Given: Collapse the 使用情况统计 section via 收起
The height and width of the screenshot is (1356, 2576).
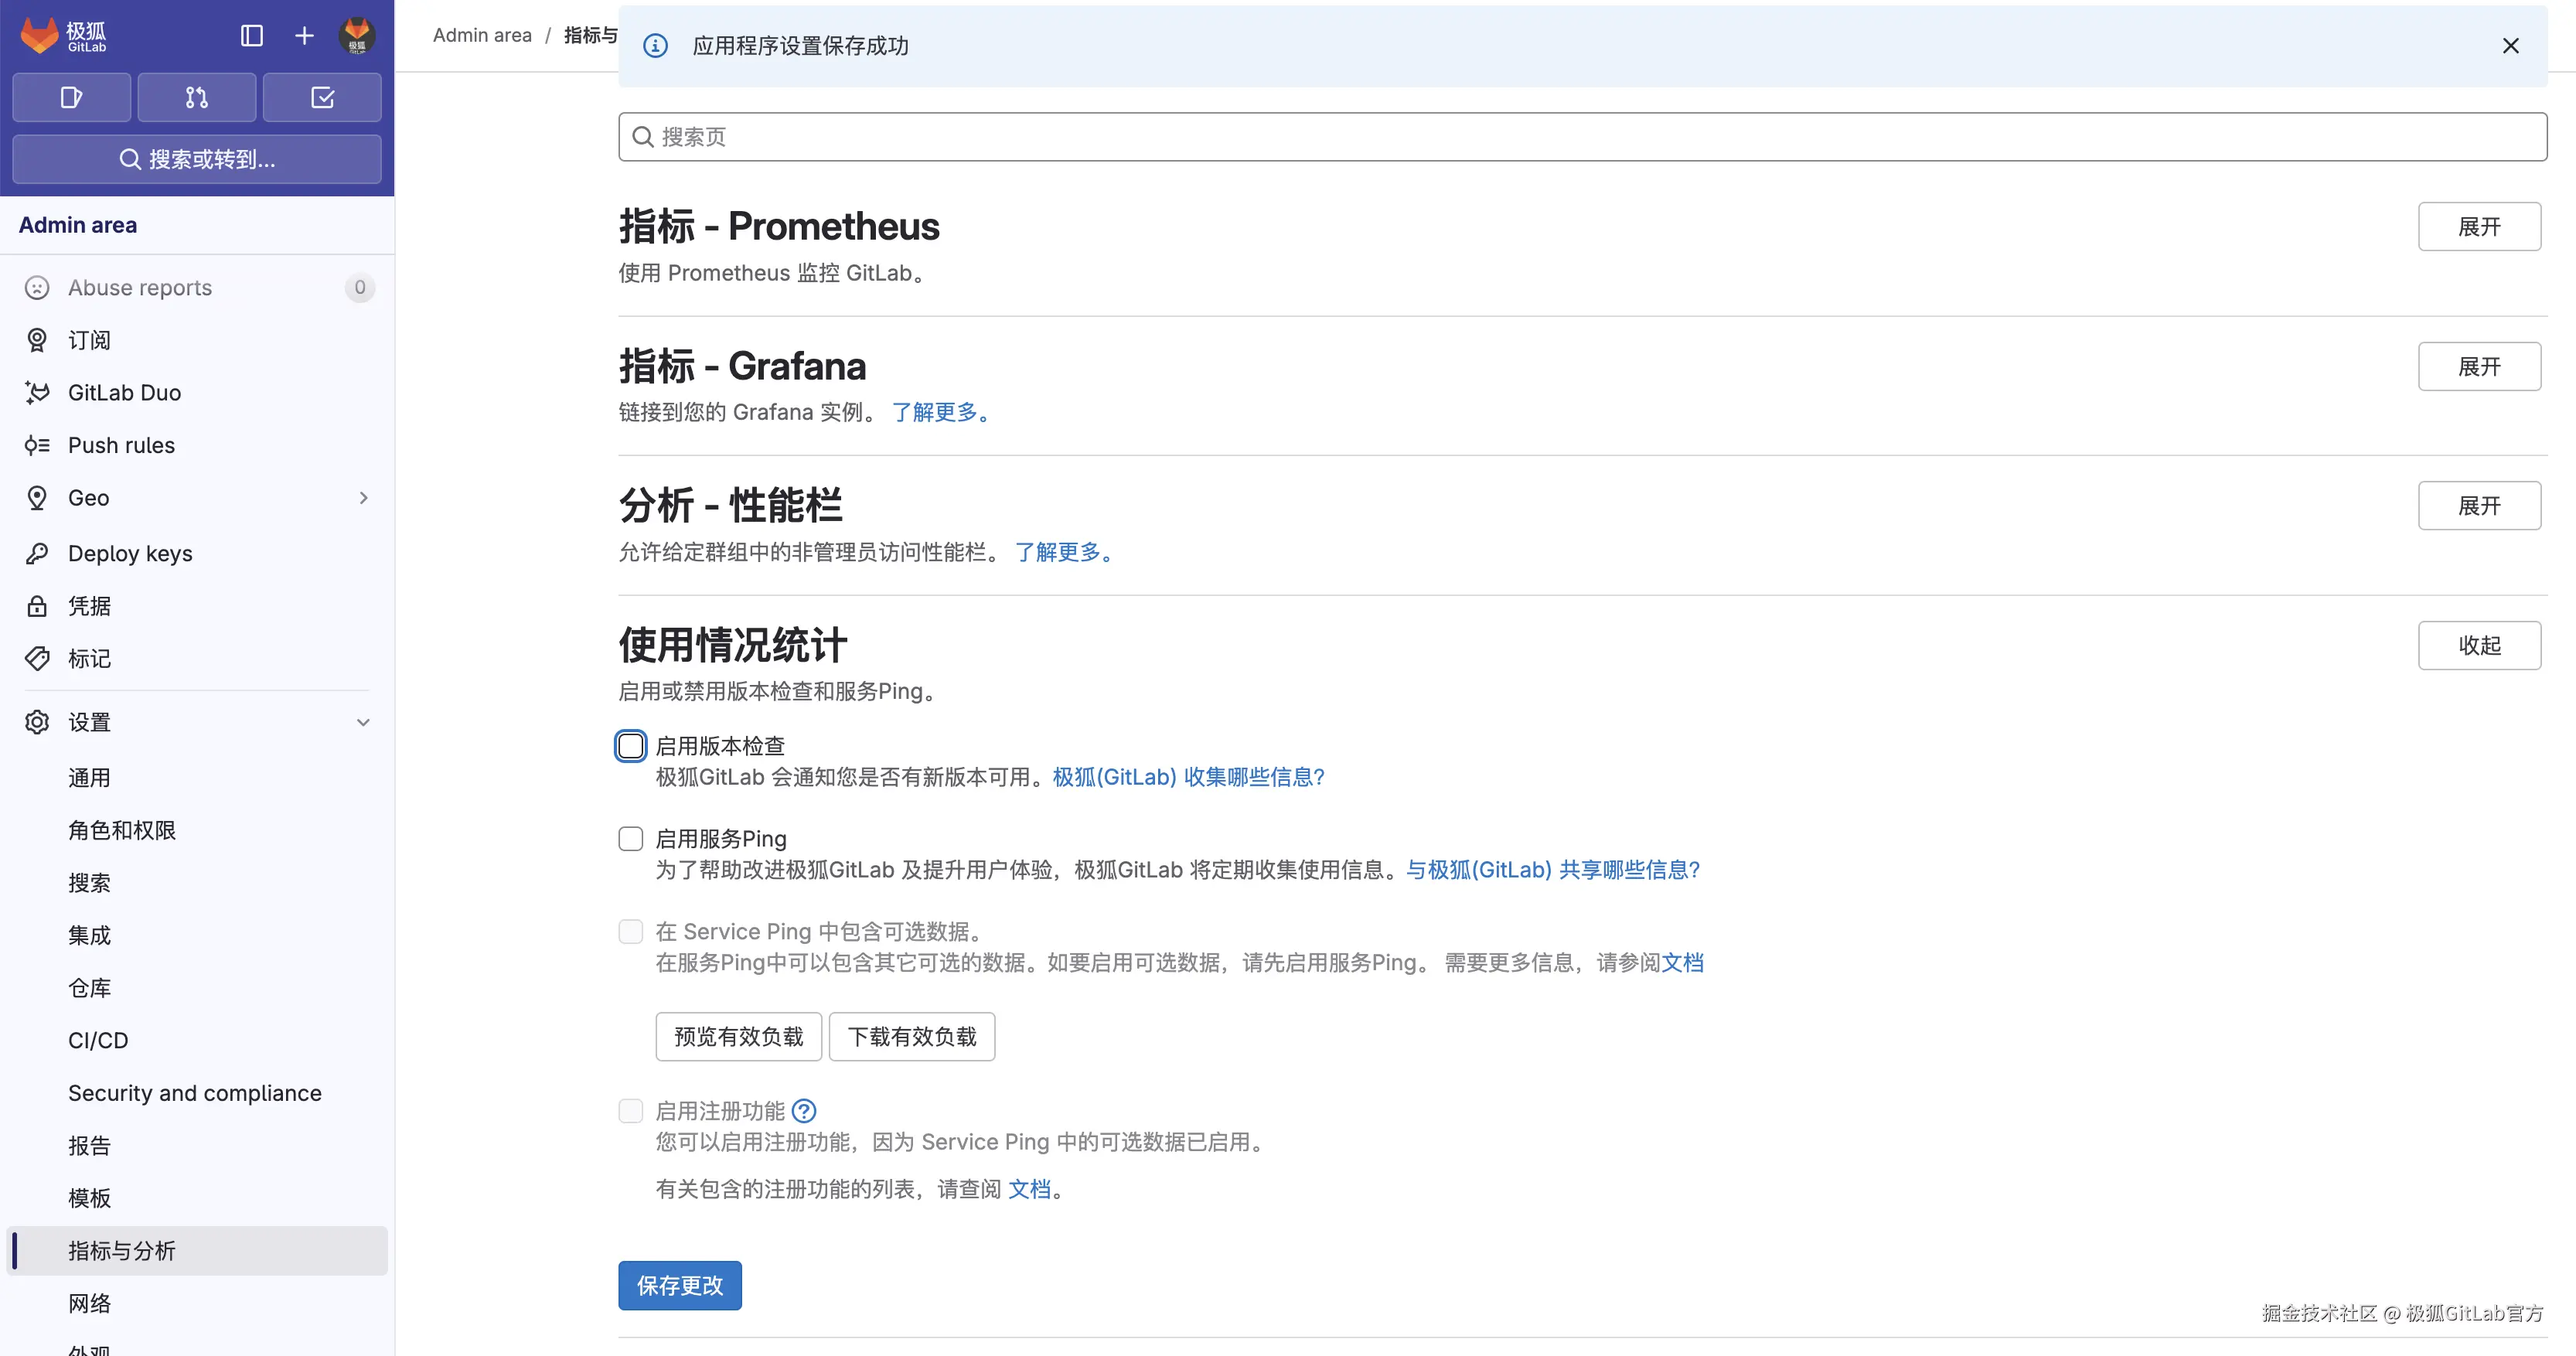Looking at the screenshot, I should click(x=2479, y=645).
